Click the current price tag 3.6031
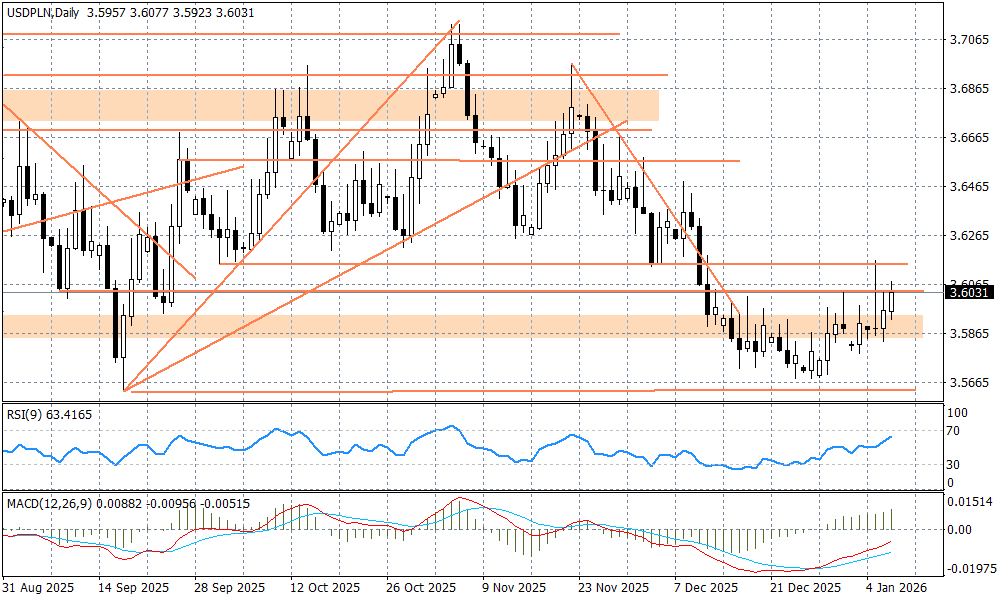Viewport: 1000px width, 600px height. point(968,293)
